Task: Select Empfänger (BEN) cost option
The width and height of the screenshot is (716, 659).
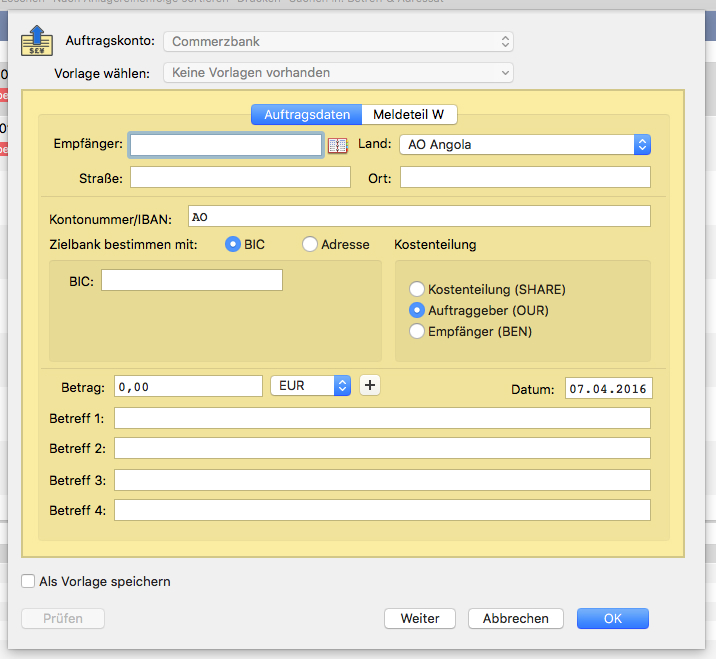Action: (417, 331)
